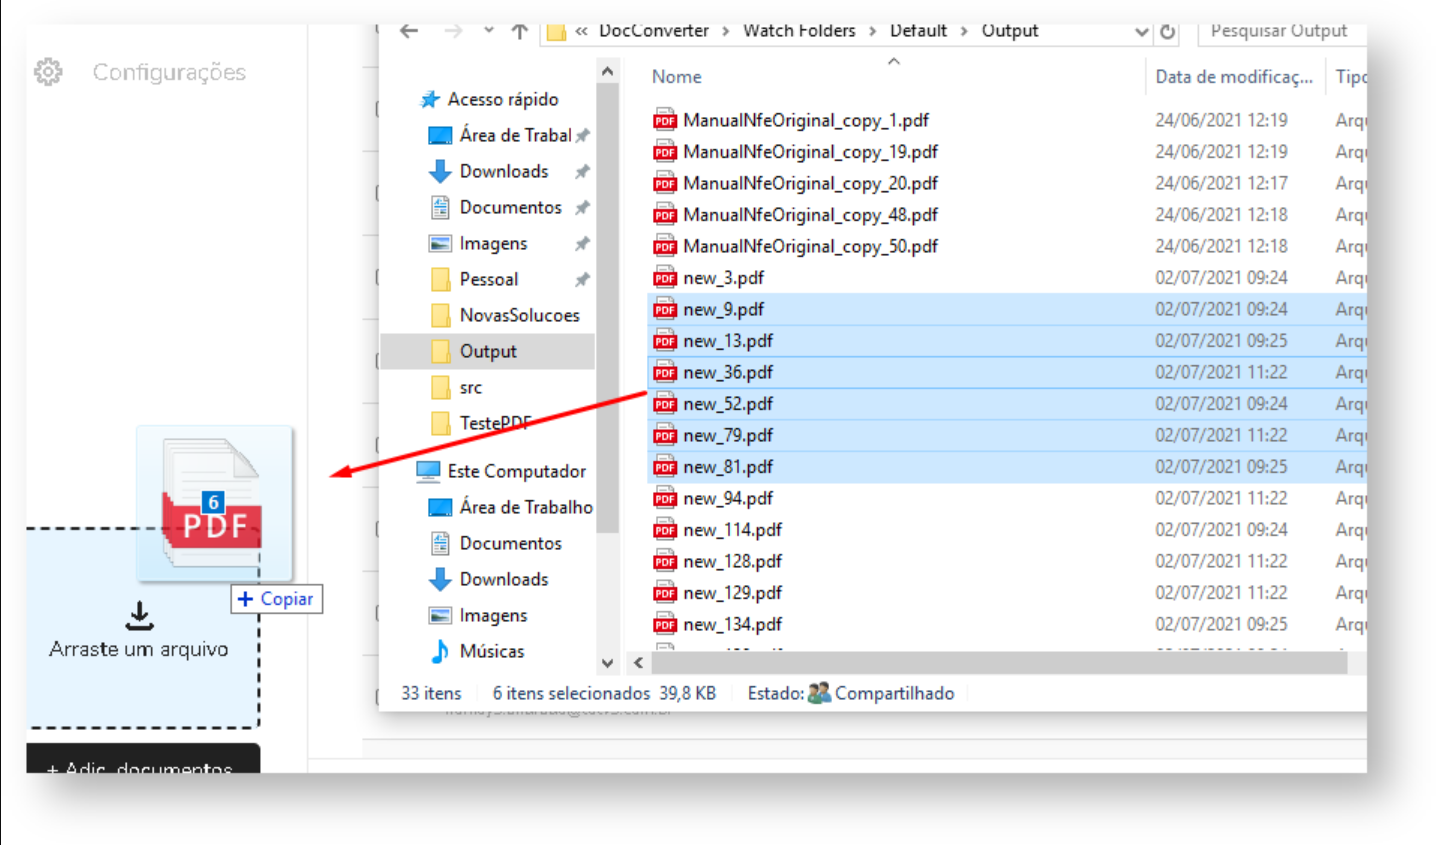Click the 24/06/2021 12:17 date cell

point(1221,183)
